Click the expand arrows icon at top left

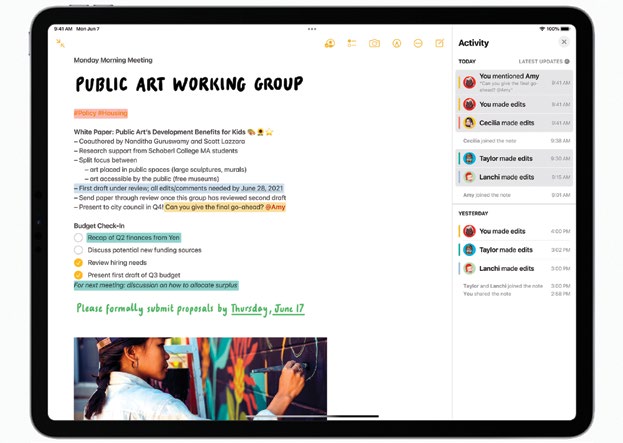pyautogui.click(x=60, y=43)
